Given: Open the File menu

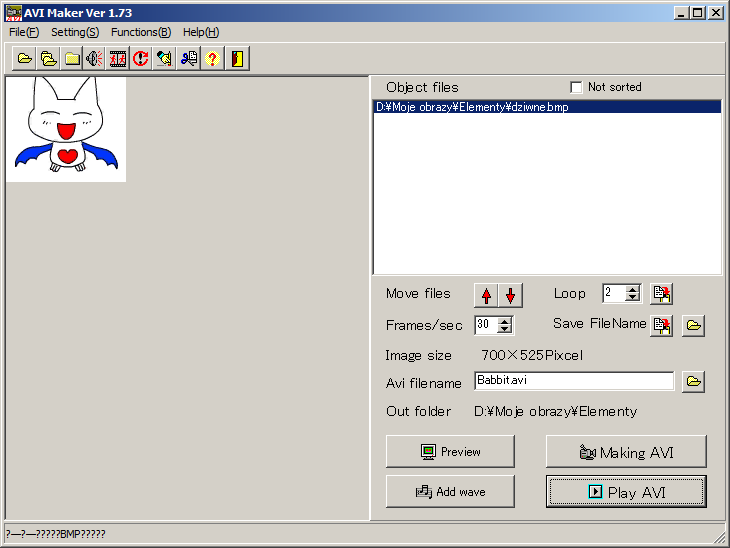Looking at the screenshot, I should 24,32.
